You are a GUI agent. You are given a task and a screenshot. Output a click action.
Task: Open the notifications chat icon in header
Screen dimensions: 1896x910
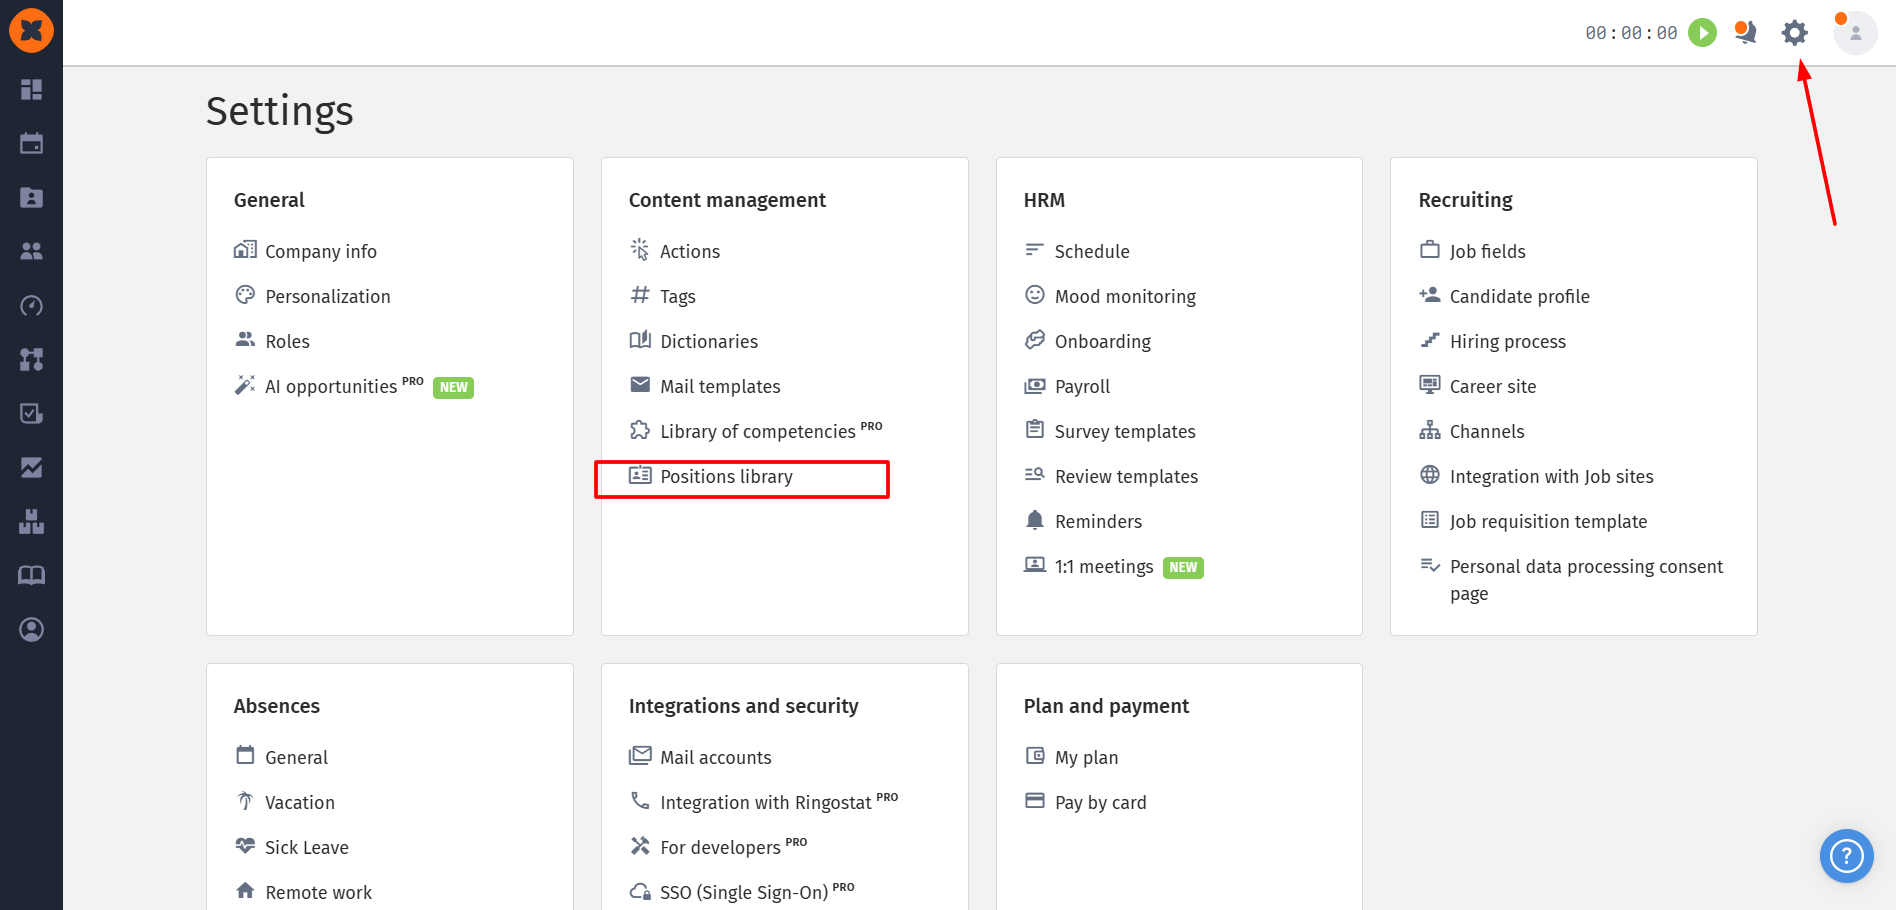pyautogui.click(x=1745, y=33)
